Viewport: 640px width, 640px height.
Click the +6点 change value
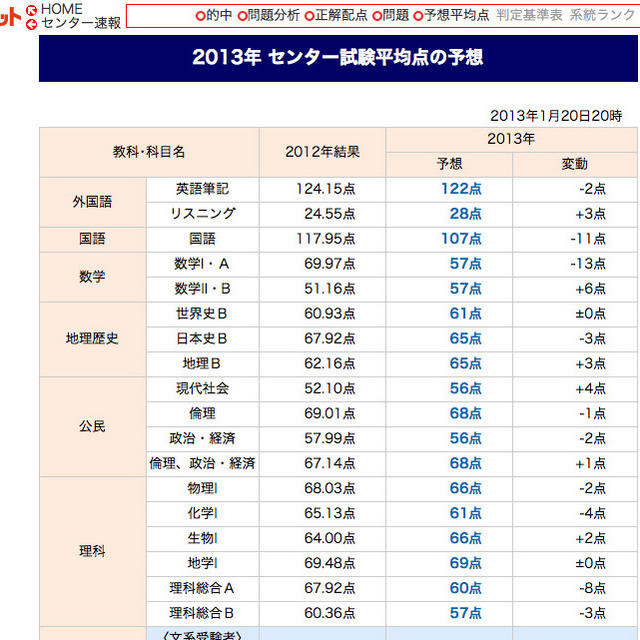(x=591, y=289)
